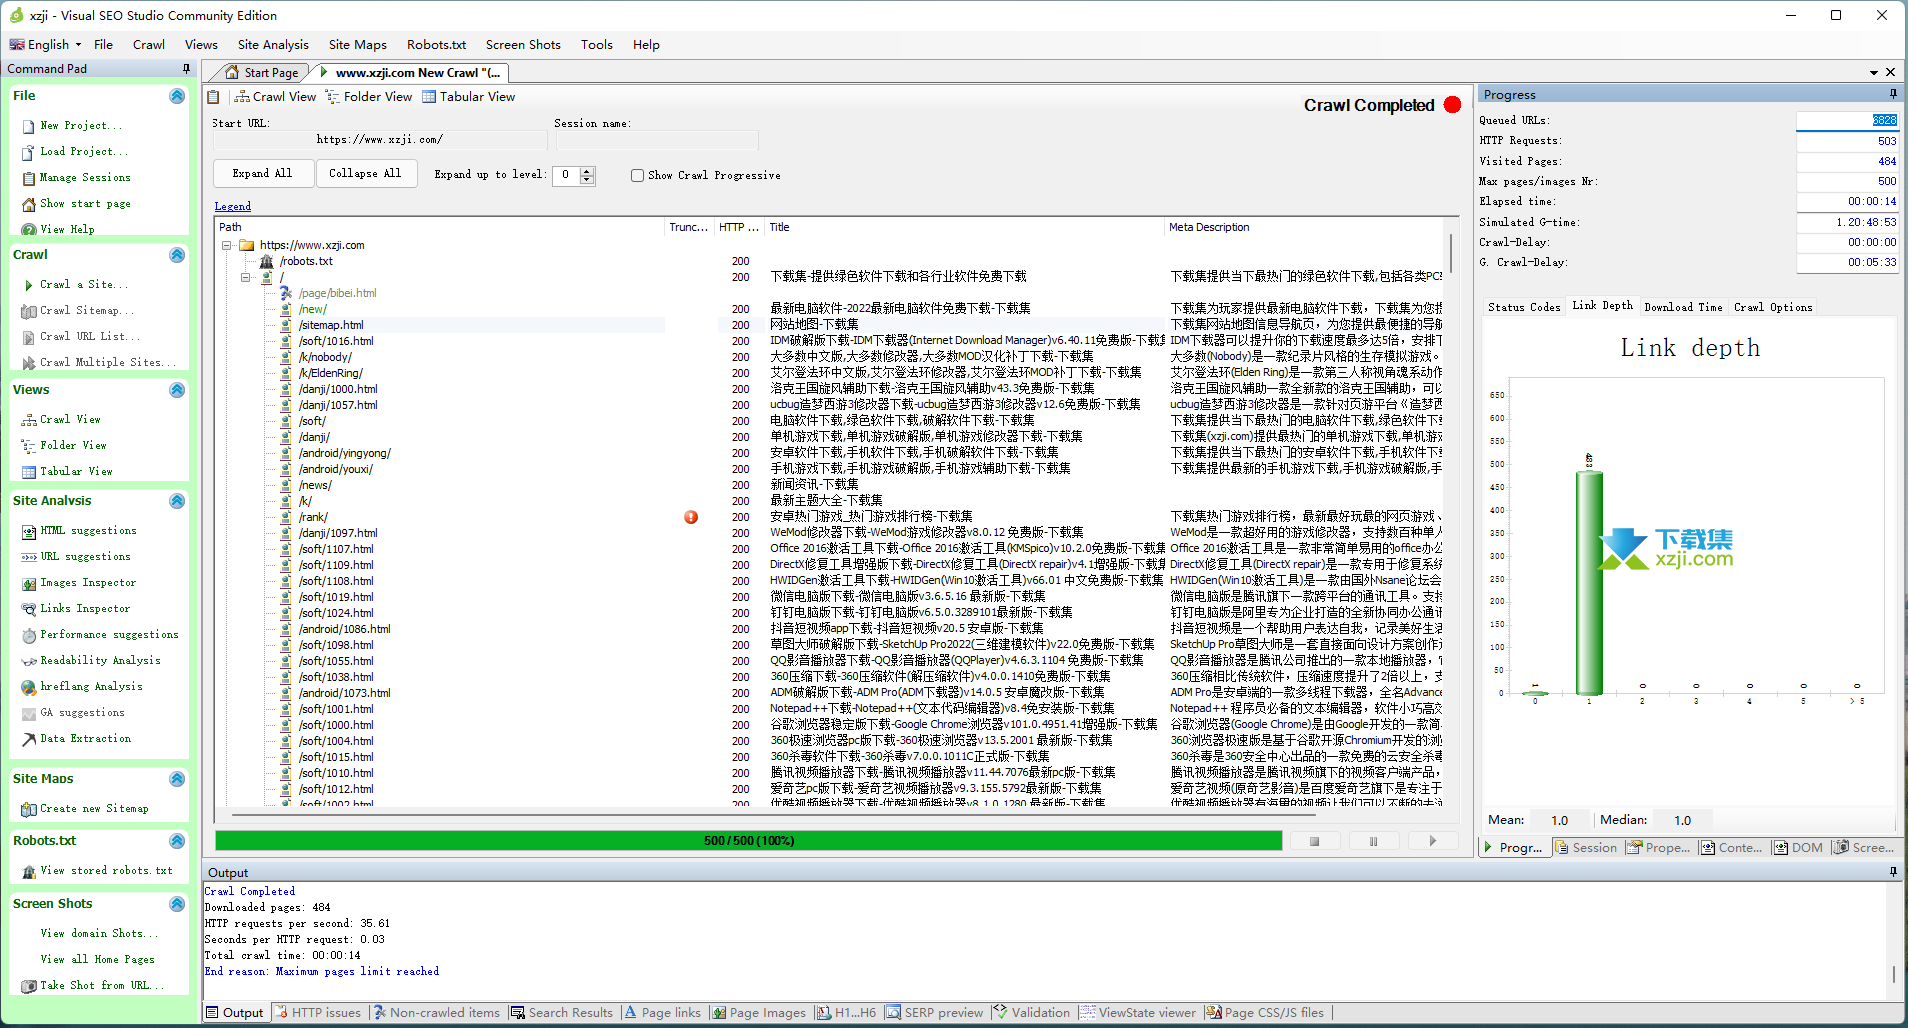Switch to Start Page tab
The height and width of the screenshot is (1028, 1908).
[x=262, y=72]
